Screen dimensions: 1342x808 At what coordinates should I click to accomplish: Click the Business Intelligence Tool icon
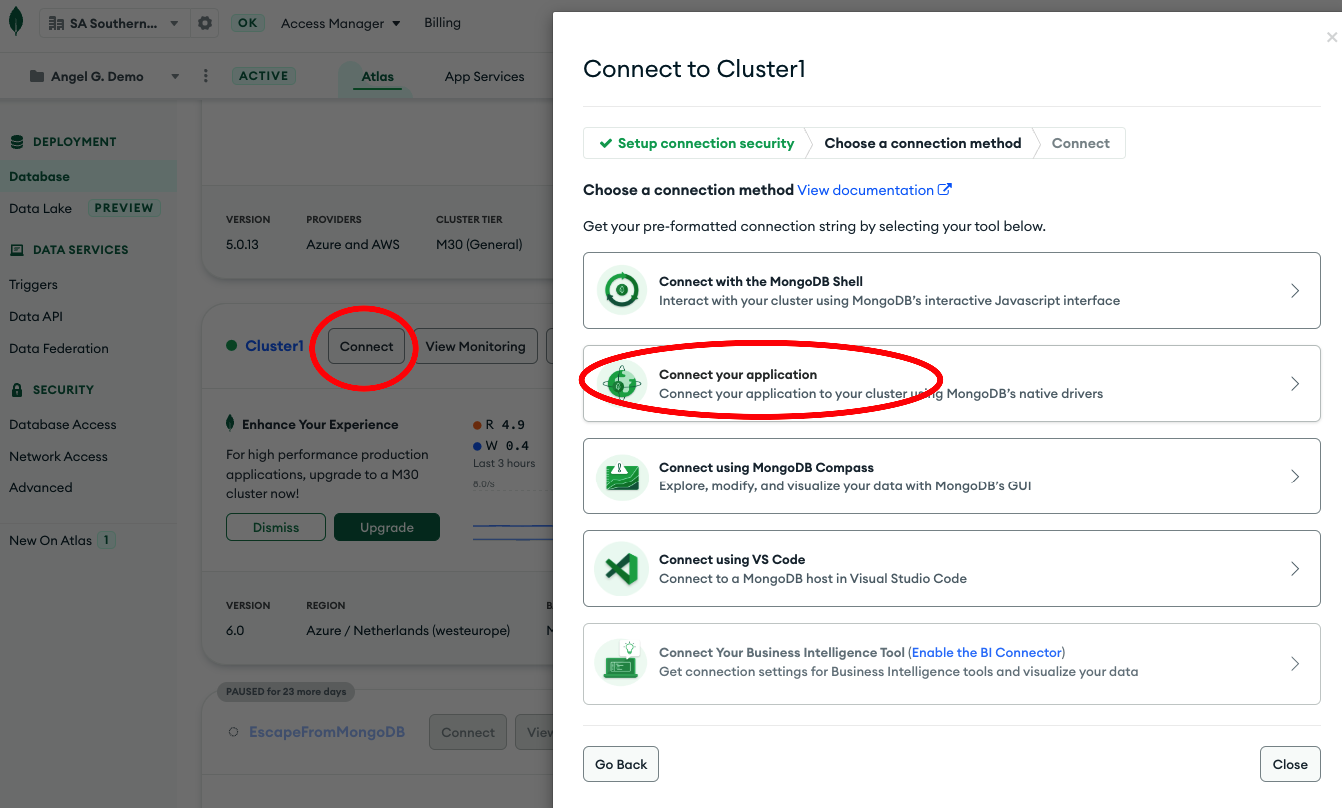click(621, 662)
